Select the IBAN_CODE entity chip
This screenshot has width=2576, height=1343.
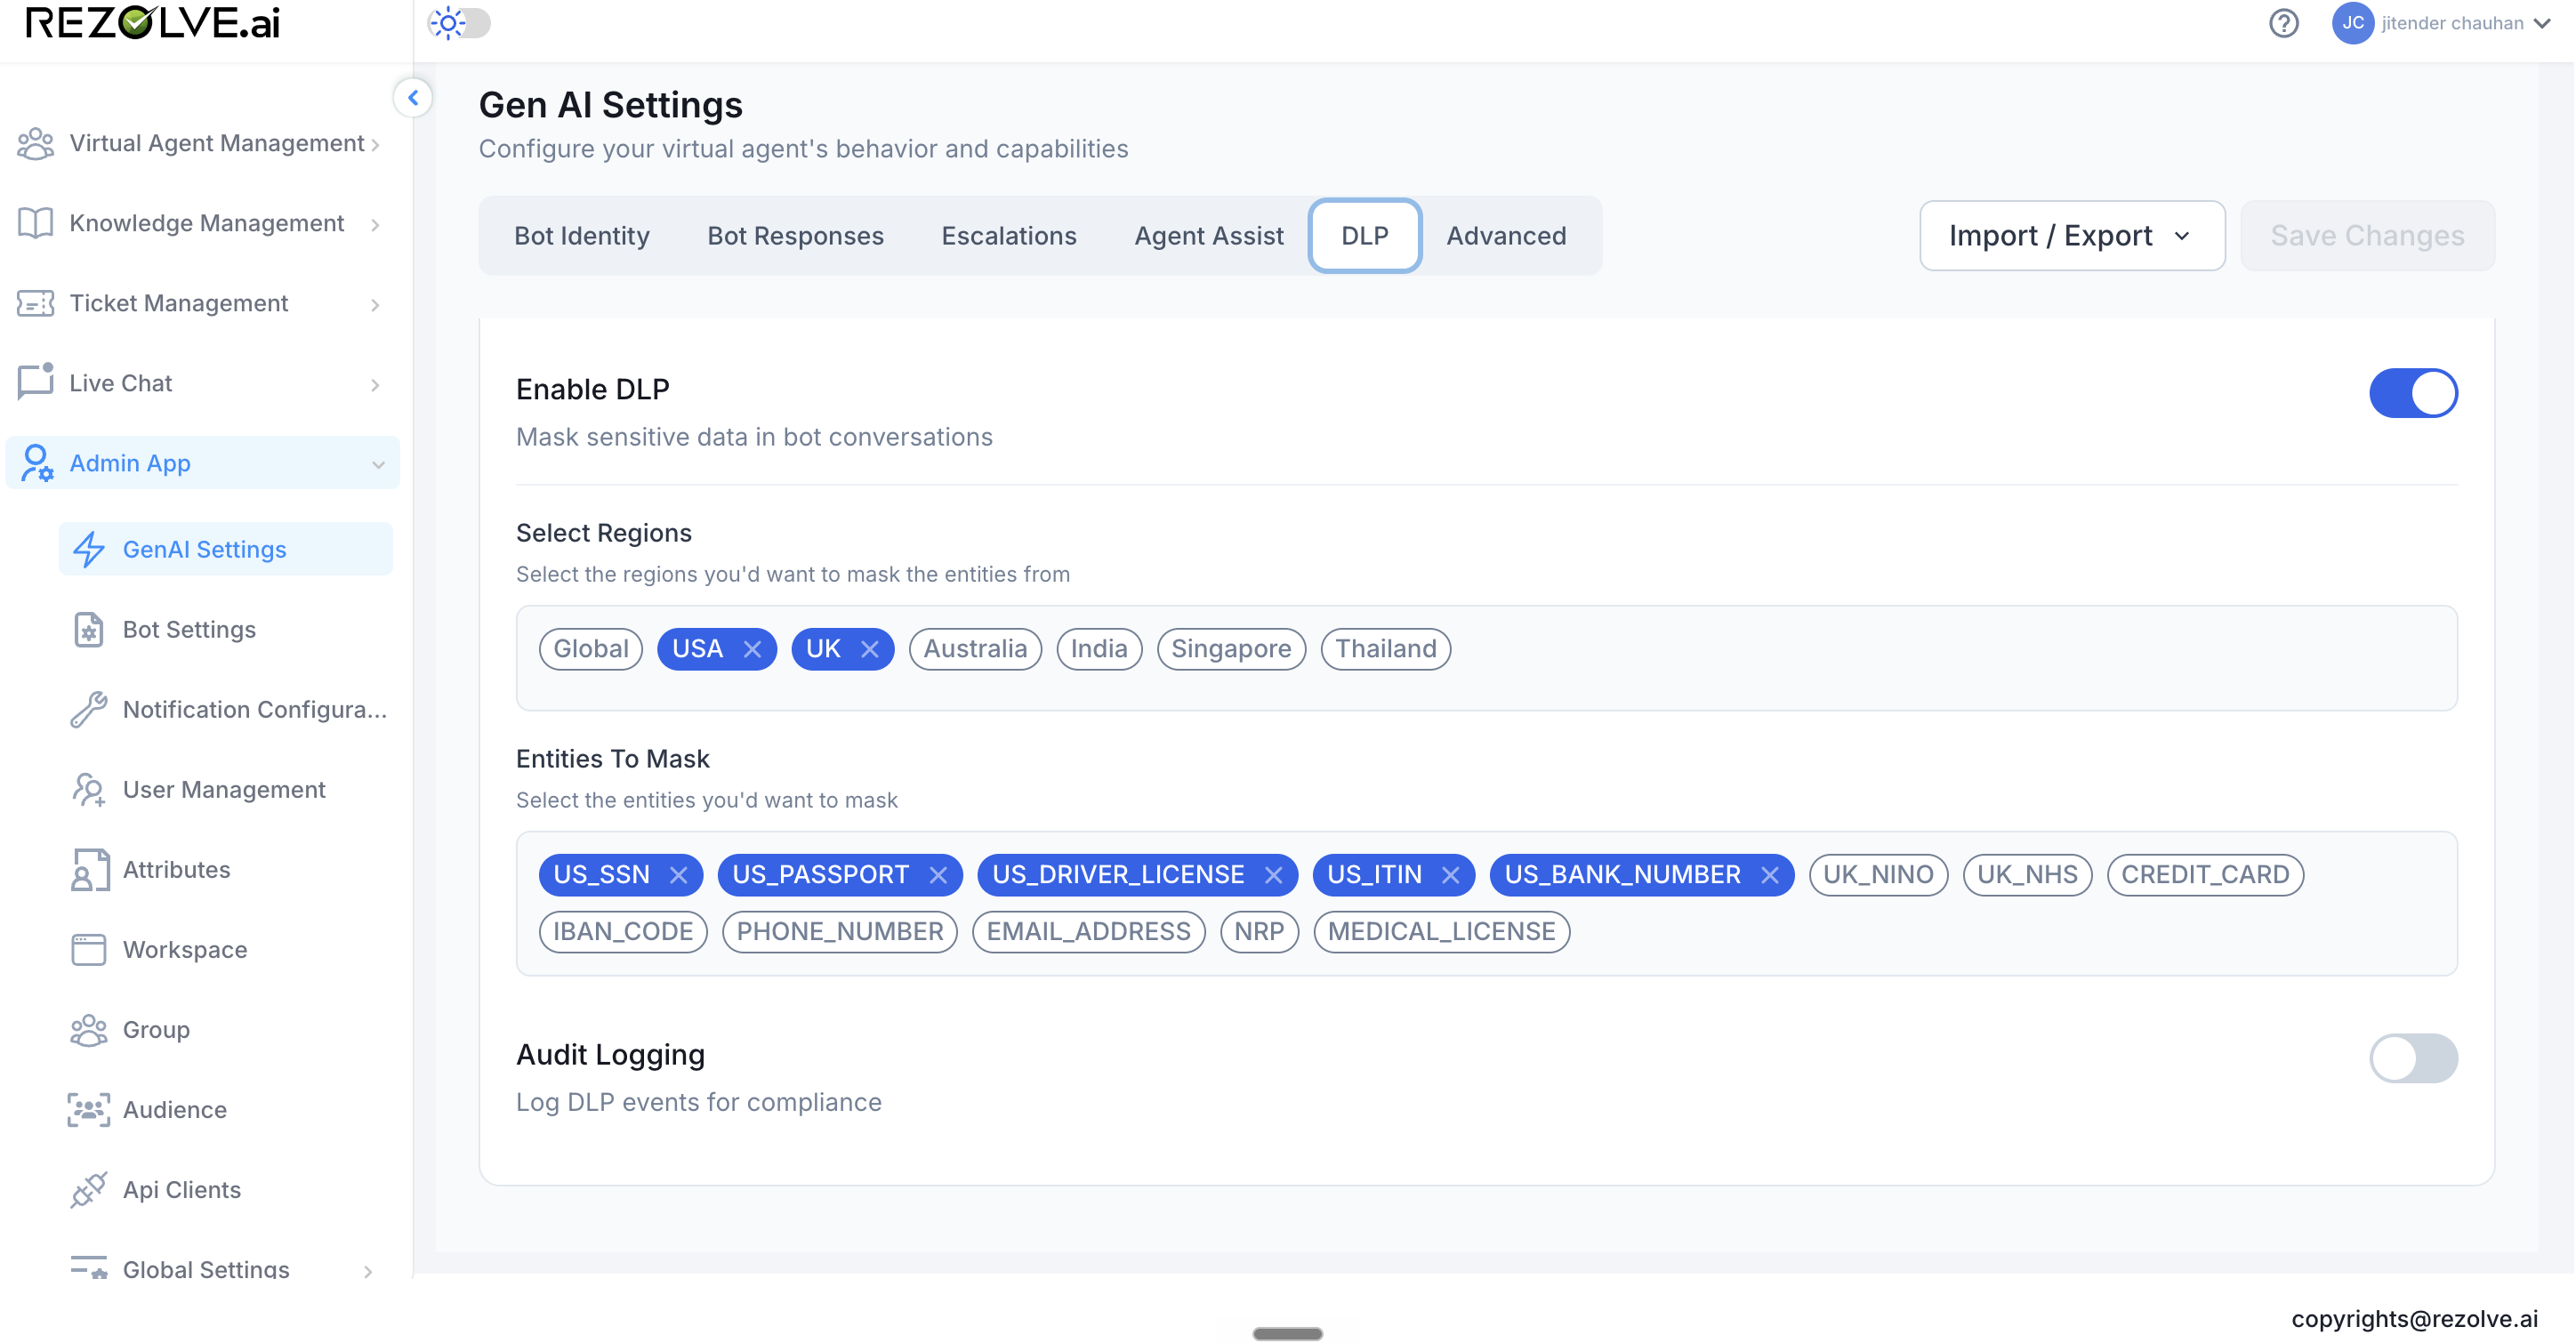(623, 932)
